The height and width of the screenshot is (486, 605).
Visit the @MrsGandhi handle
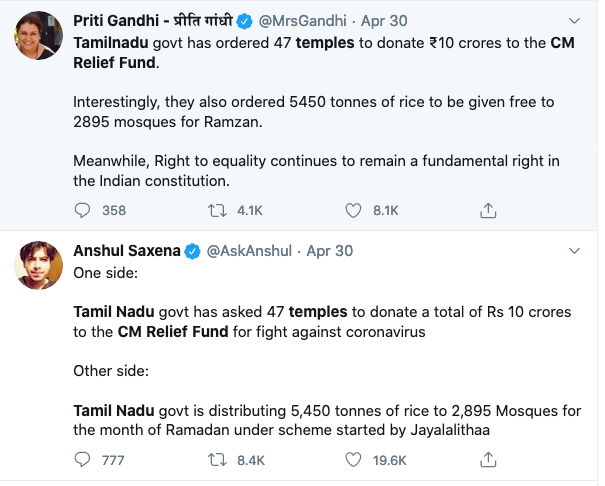(302, 21)
